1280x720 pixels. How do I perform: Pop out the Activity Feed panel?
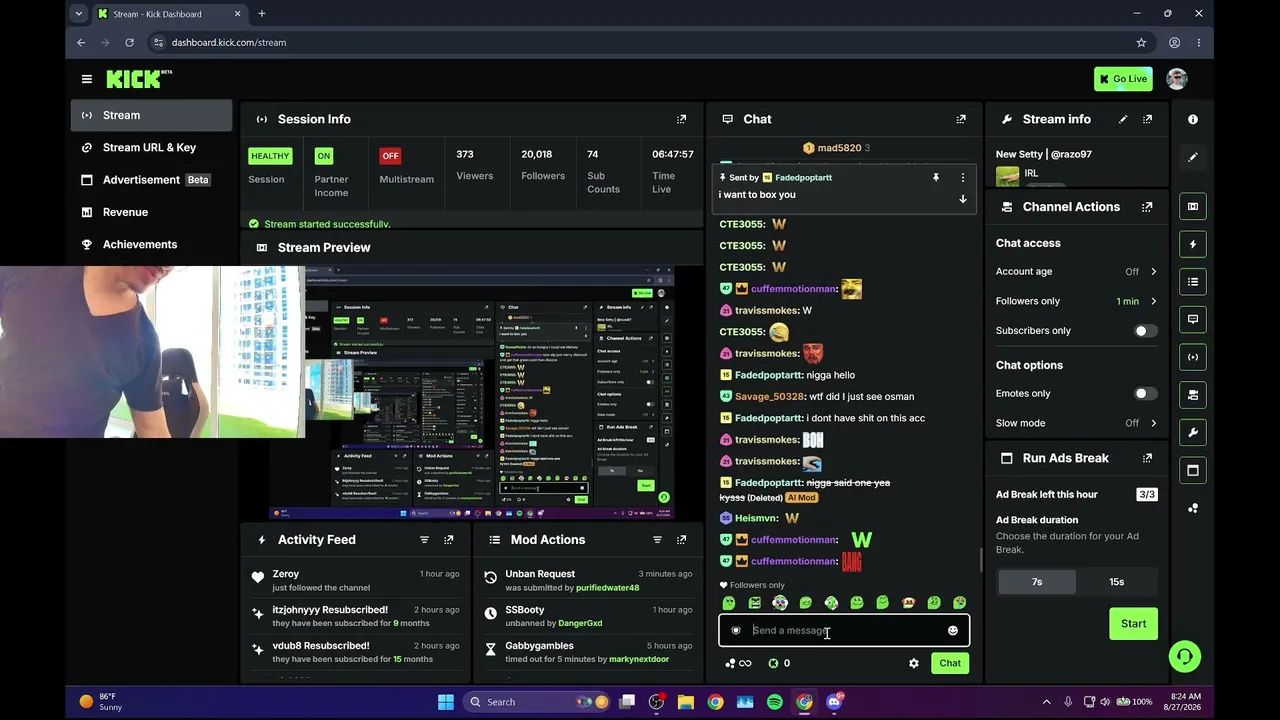(x=449, y=540)
